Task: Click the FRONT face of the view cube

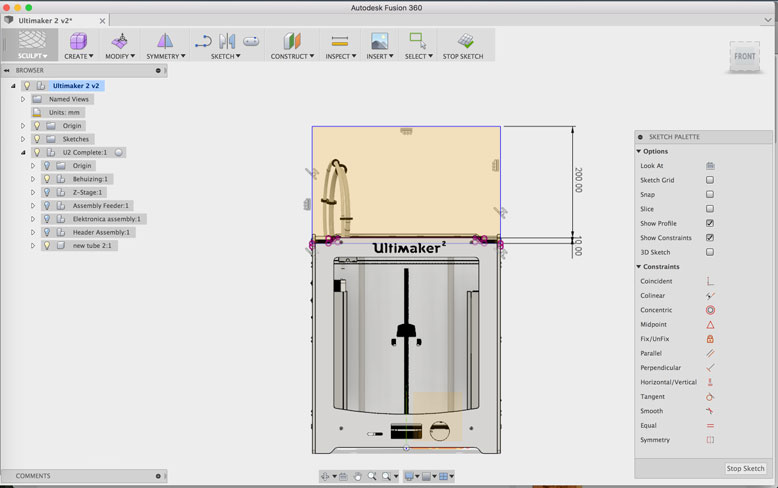Action: coord(745,56)
